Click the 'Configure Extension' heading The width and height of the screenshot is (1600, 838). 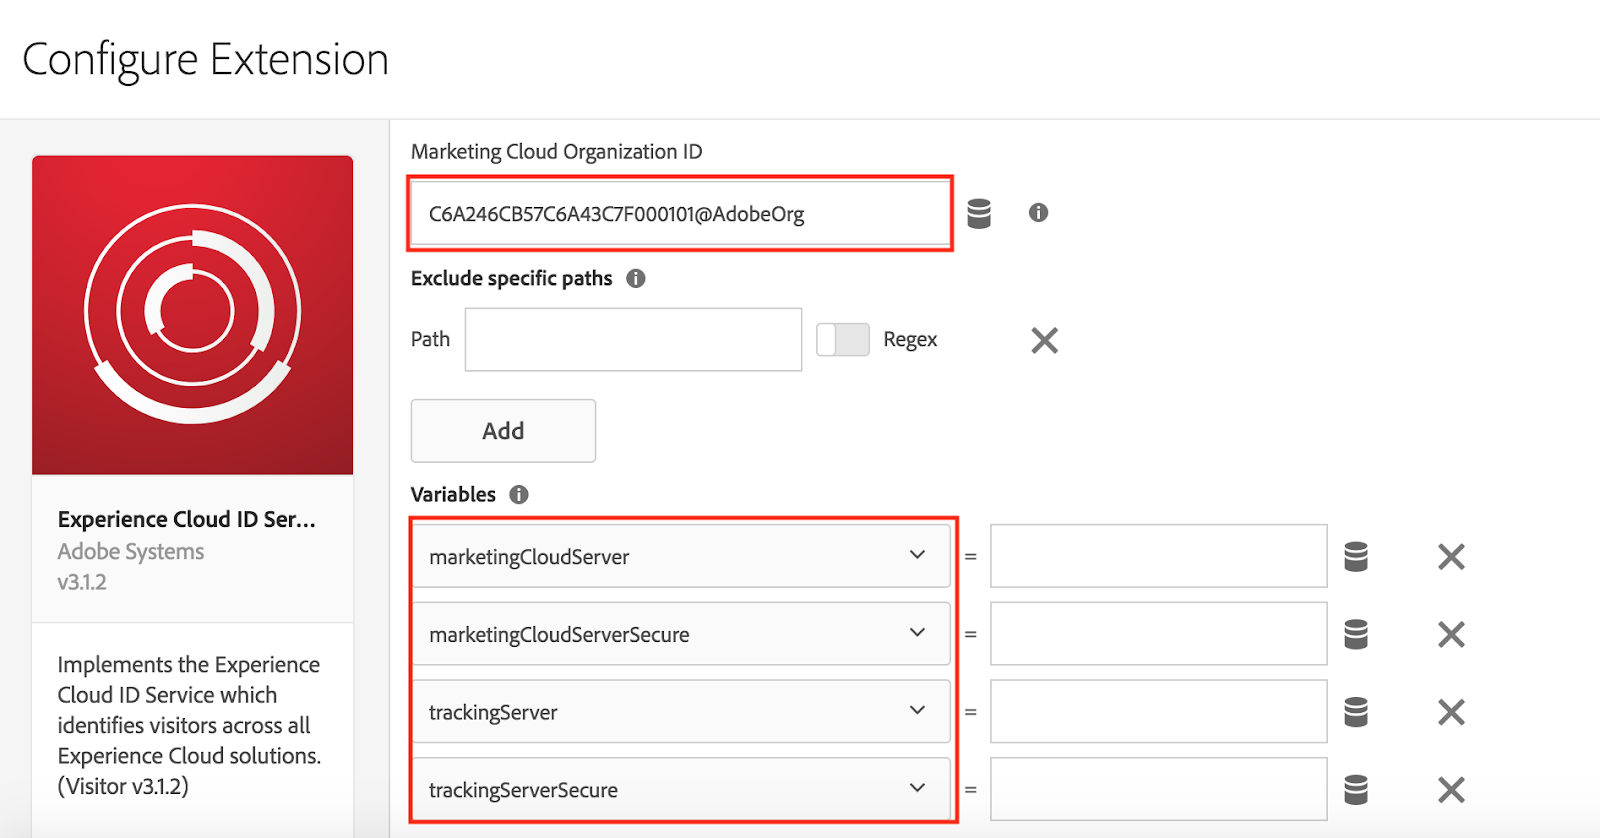[205, 60]
